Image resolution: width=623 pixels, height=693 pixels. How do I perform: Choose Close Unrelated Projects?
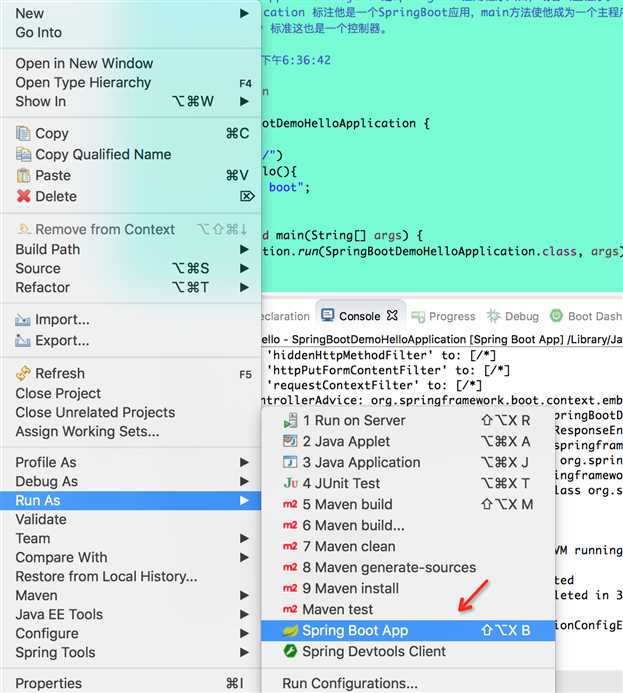click(131, 412)
